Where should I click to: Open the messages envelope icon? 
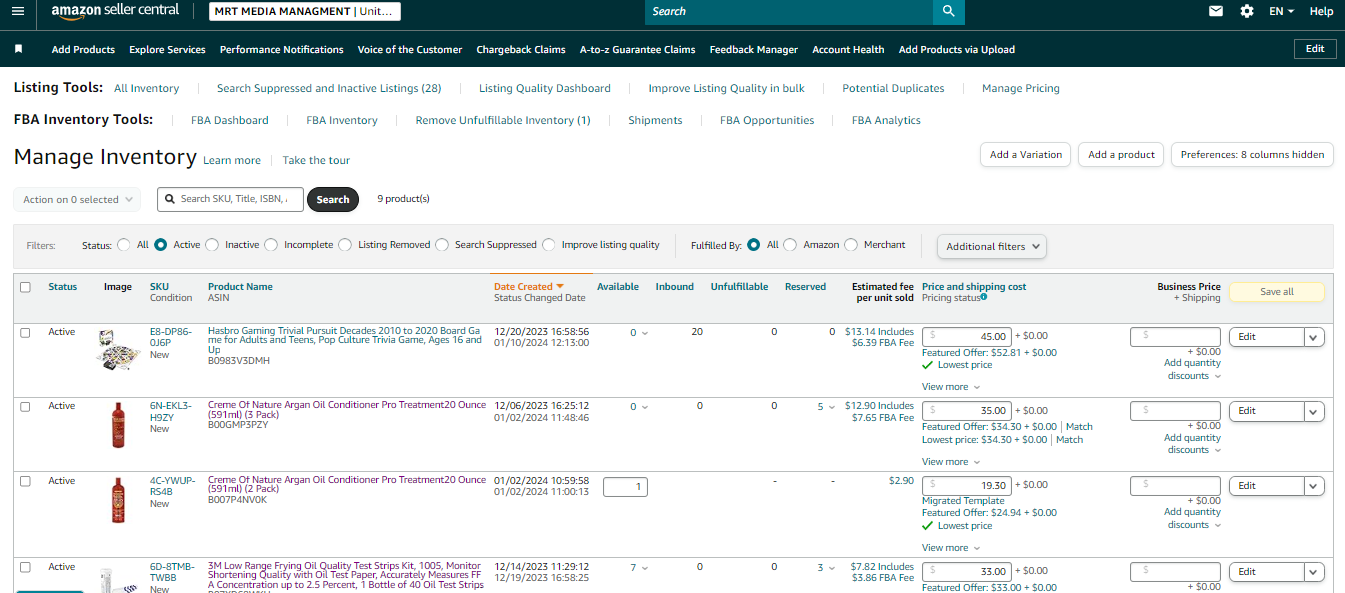click(1216, 11)
